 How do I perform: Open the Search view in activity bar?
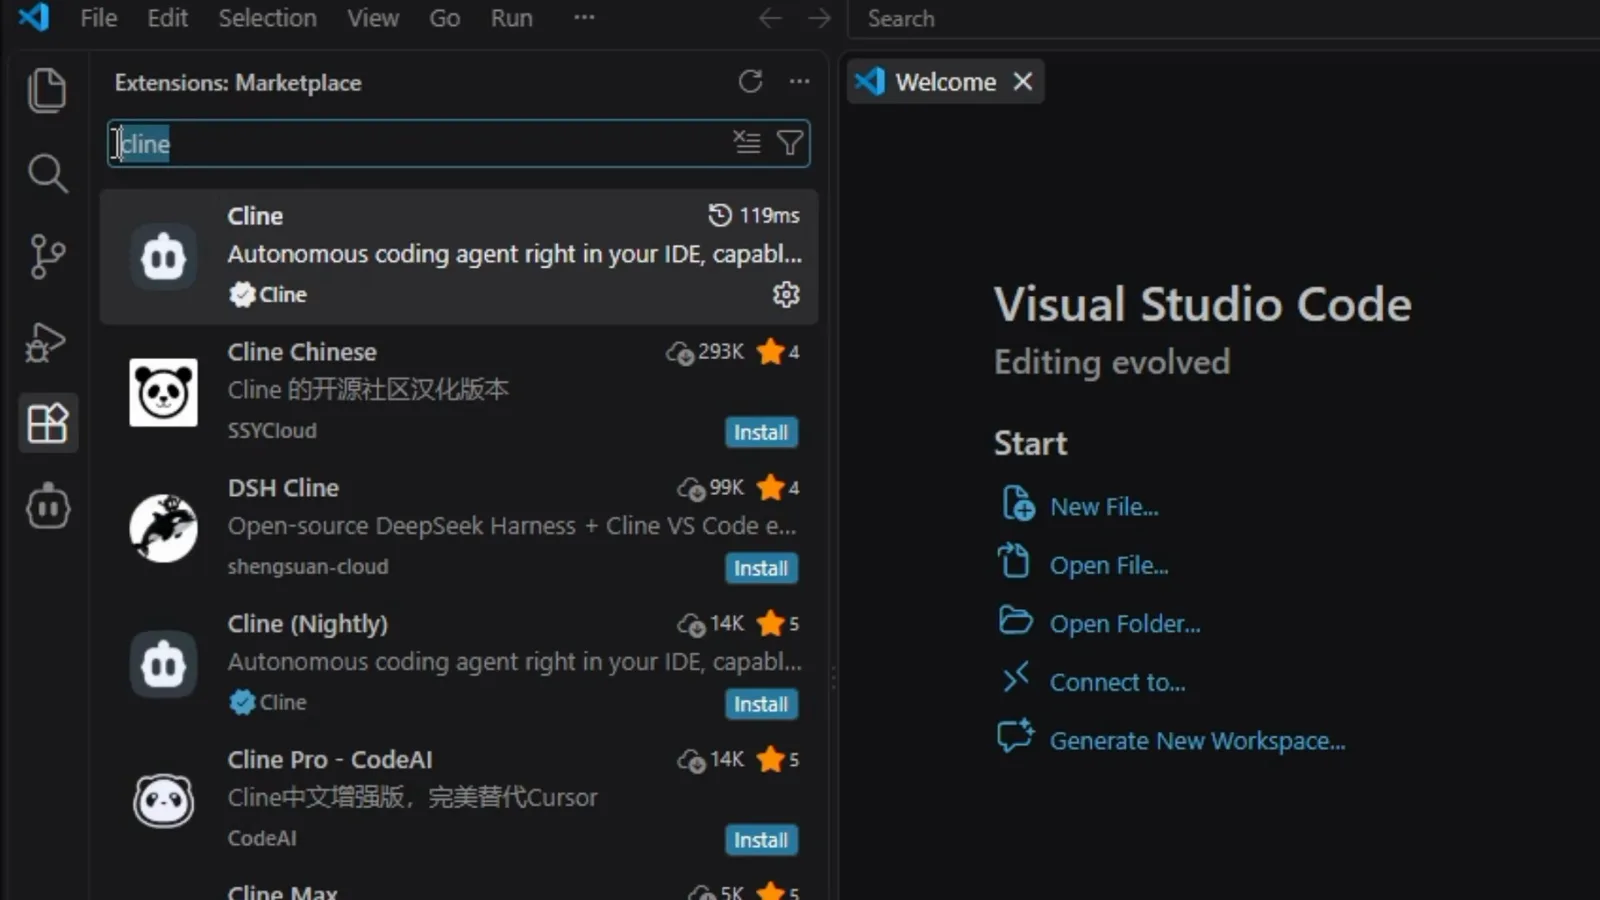point(47,173)
